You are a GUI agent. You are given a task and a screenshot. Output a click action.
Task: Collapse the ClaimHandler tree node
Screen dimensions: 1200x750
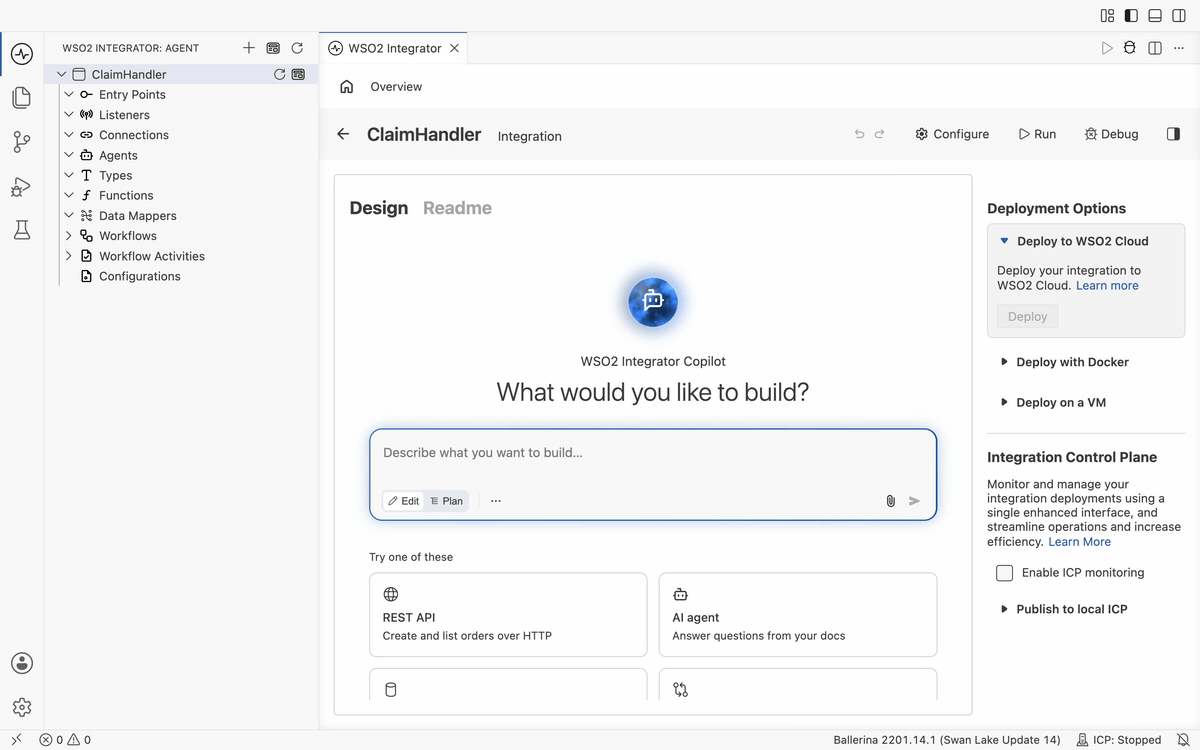[62, 74]
